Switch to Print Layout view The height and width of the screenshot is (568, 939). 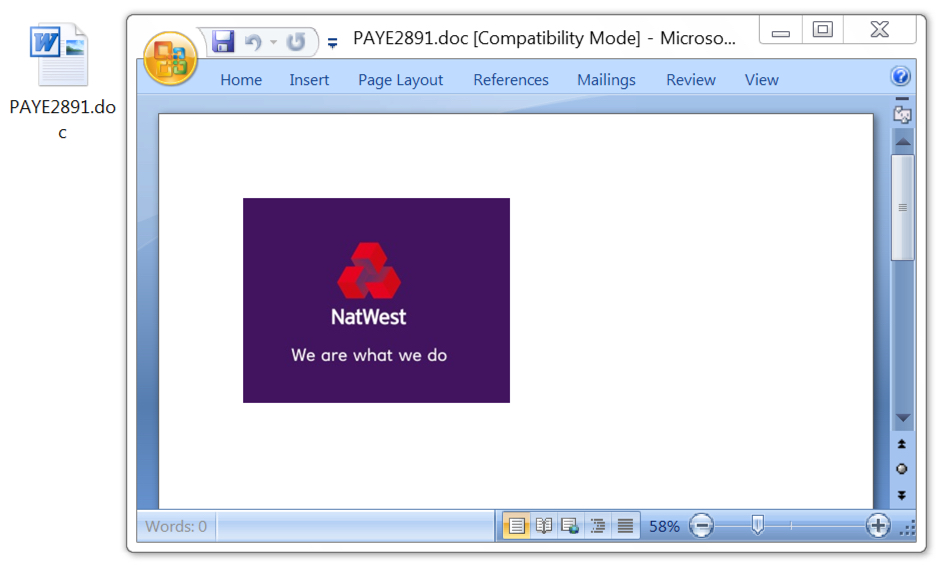516,526
